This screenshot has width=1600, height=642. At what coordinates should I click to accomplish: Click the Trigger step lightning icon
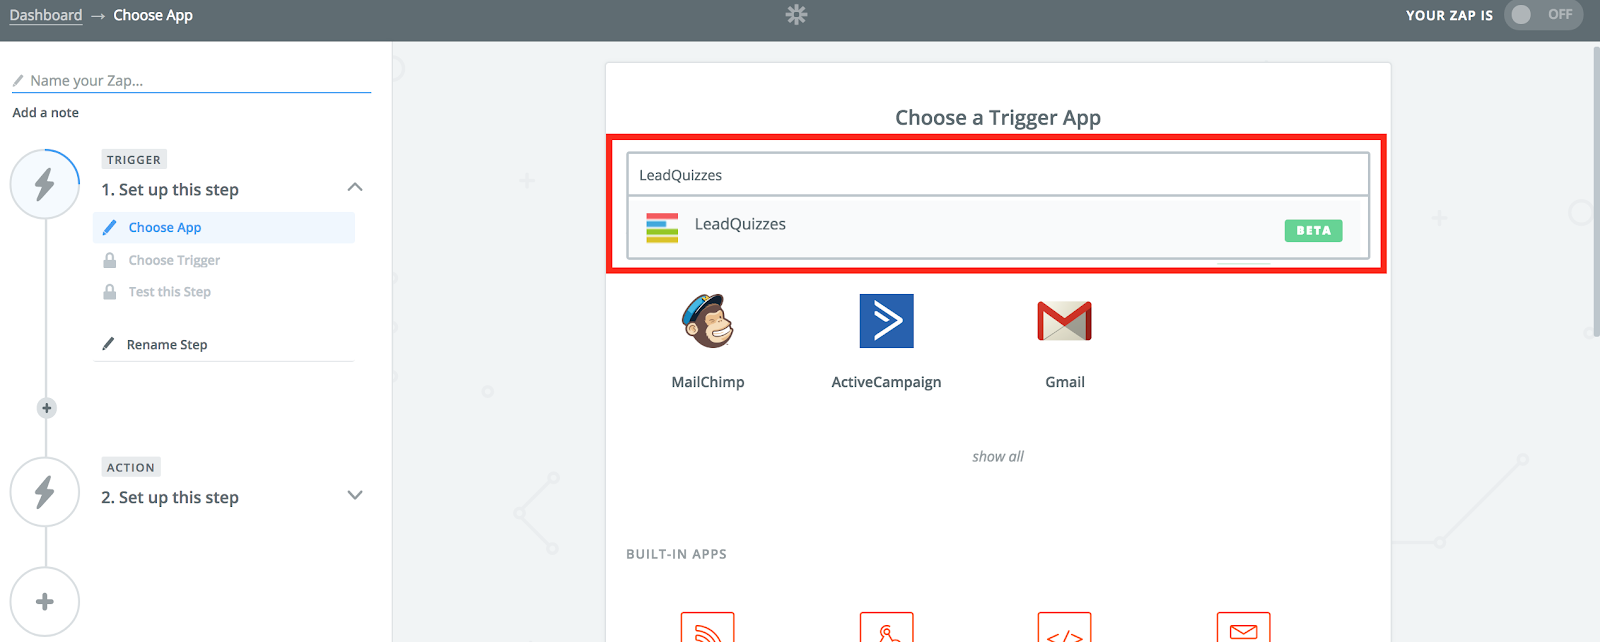(45, 184)
